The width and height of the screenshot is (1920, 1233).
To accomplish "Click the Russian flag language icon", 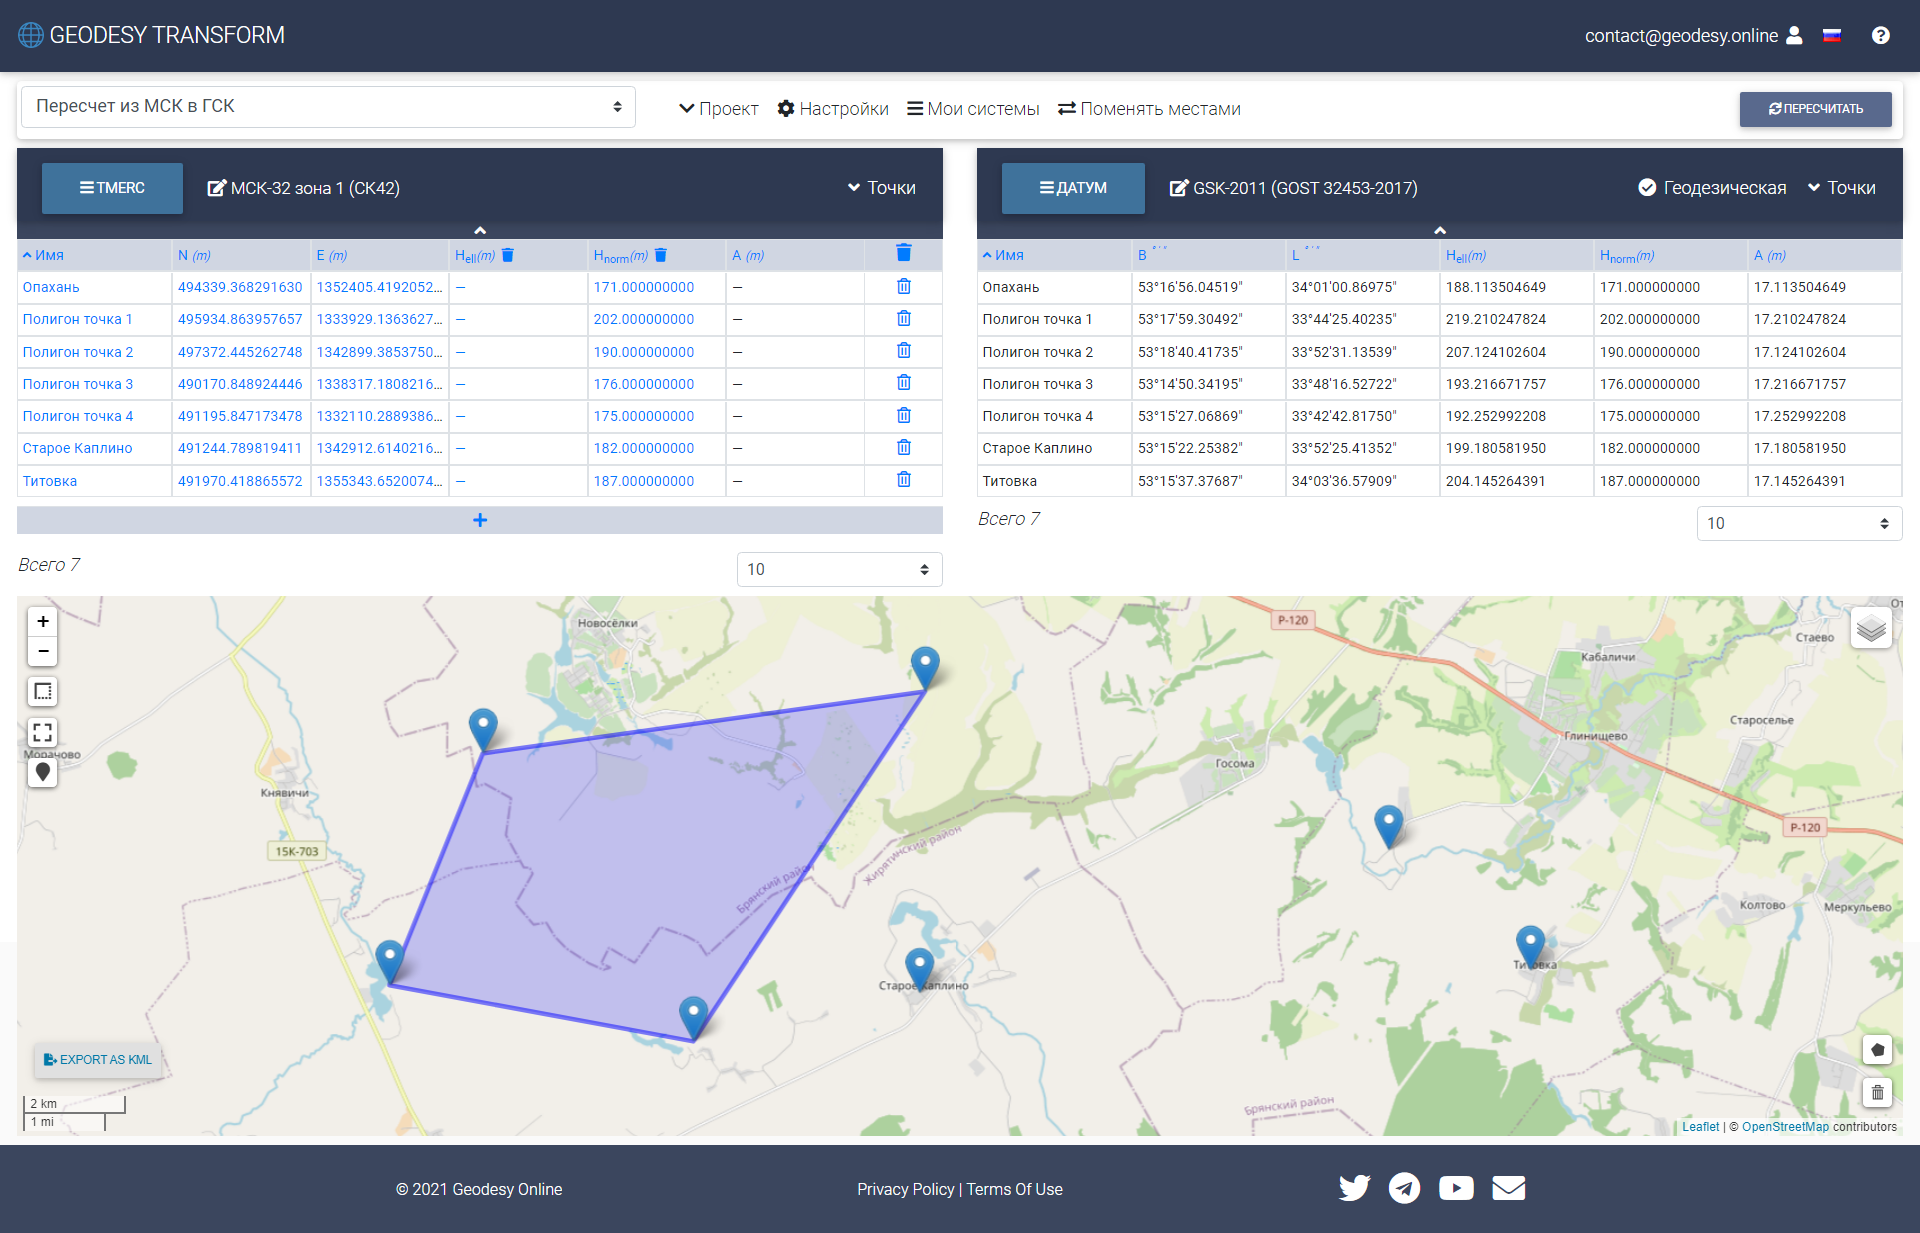I will pos(1832,36).
